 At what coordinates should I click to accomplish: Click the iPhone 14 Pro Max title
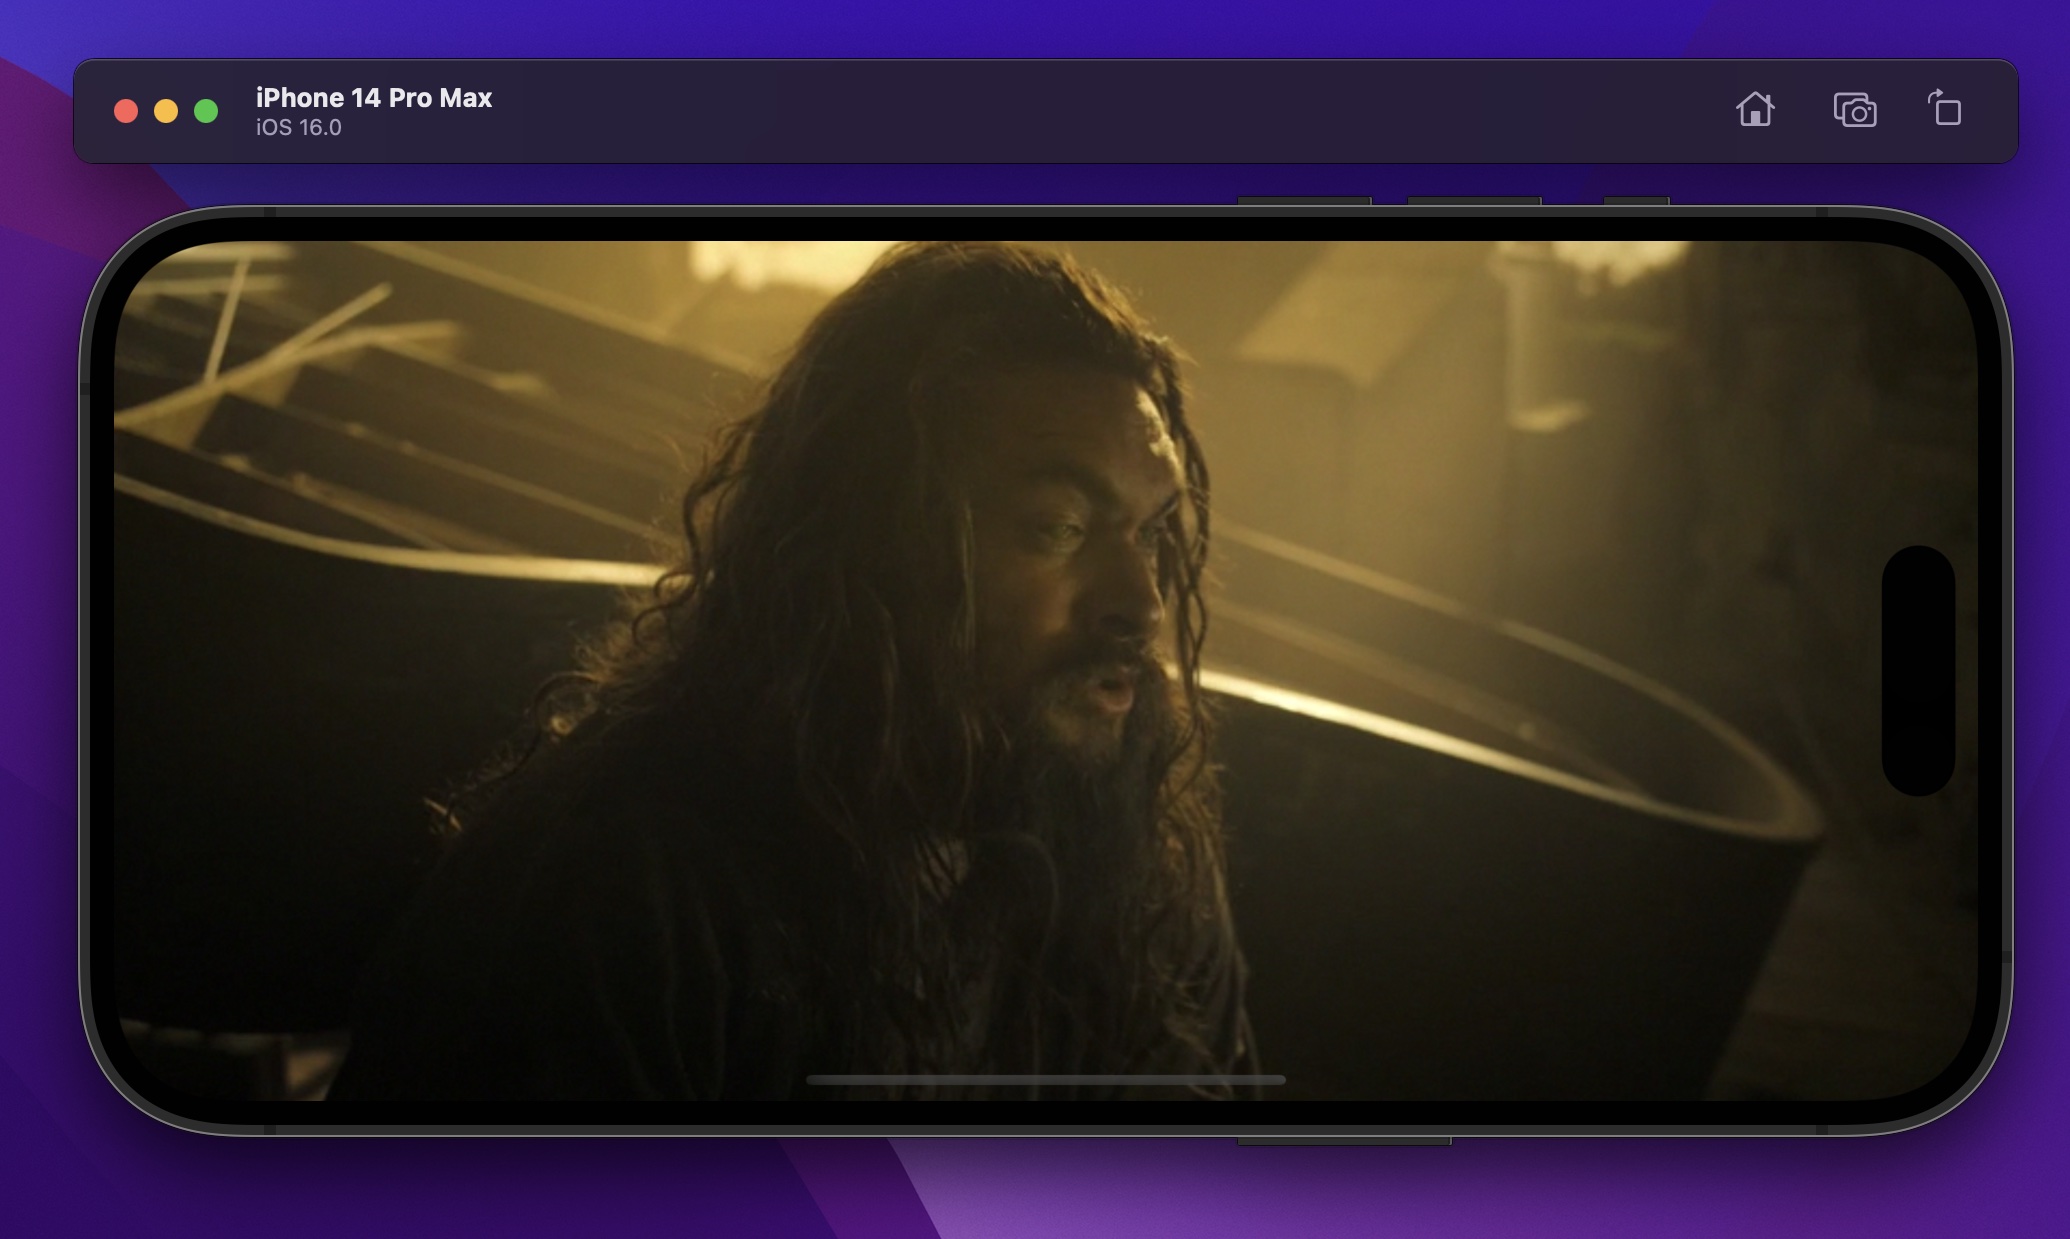click(373, 97)
